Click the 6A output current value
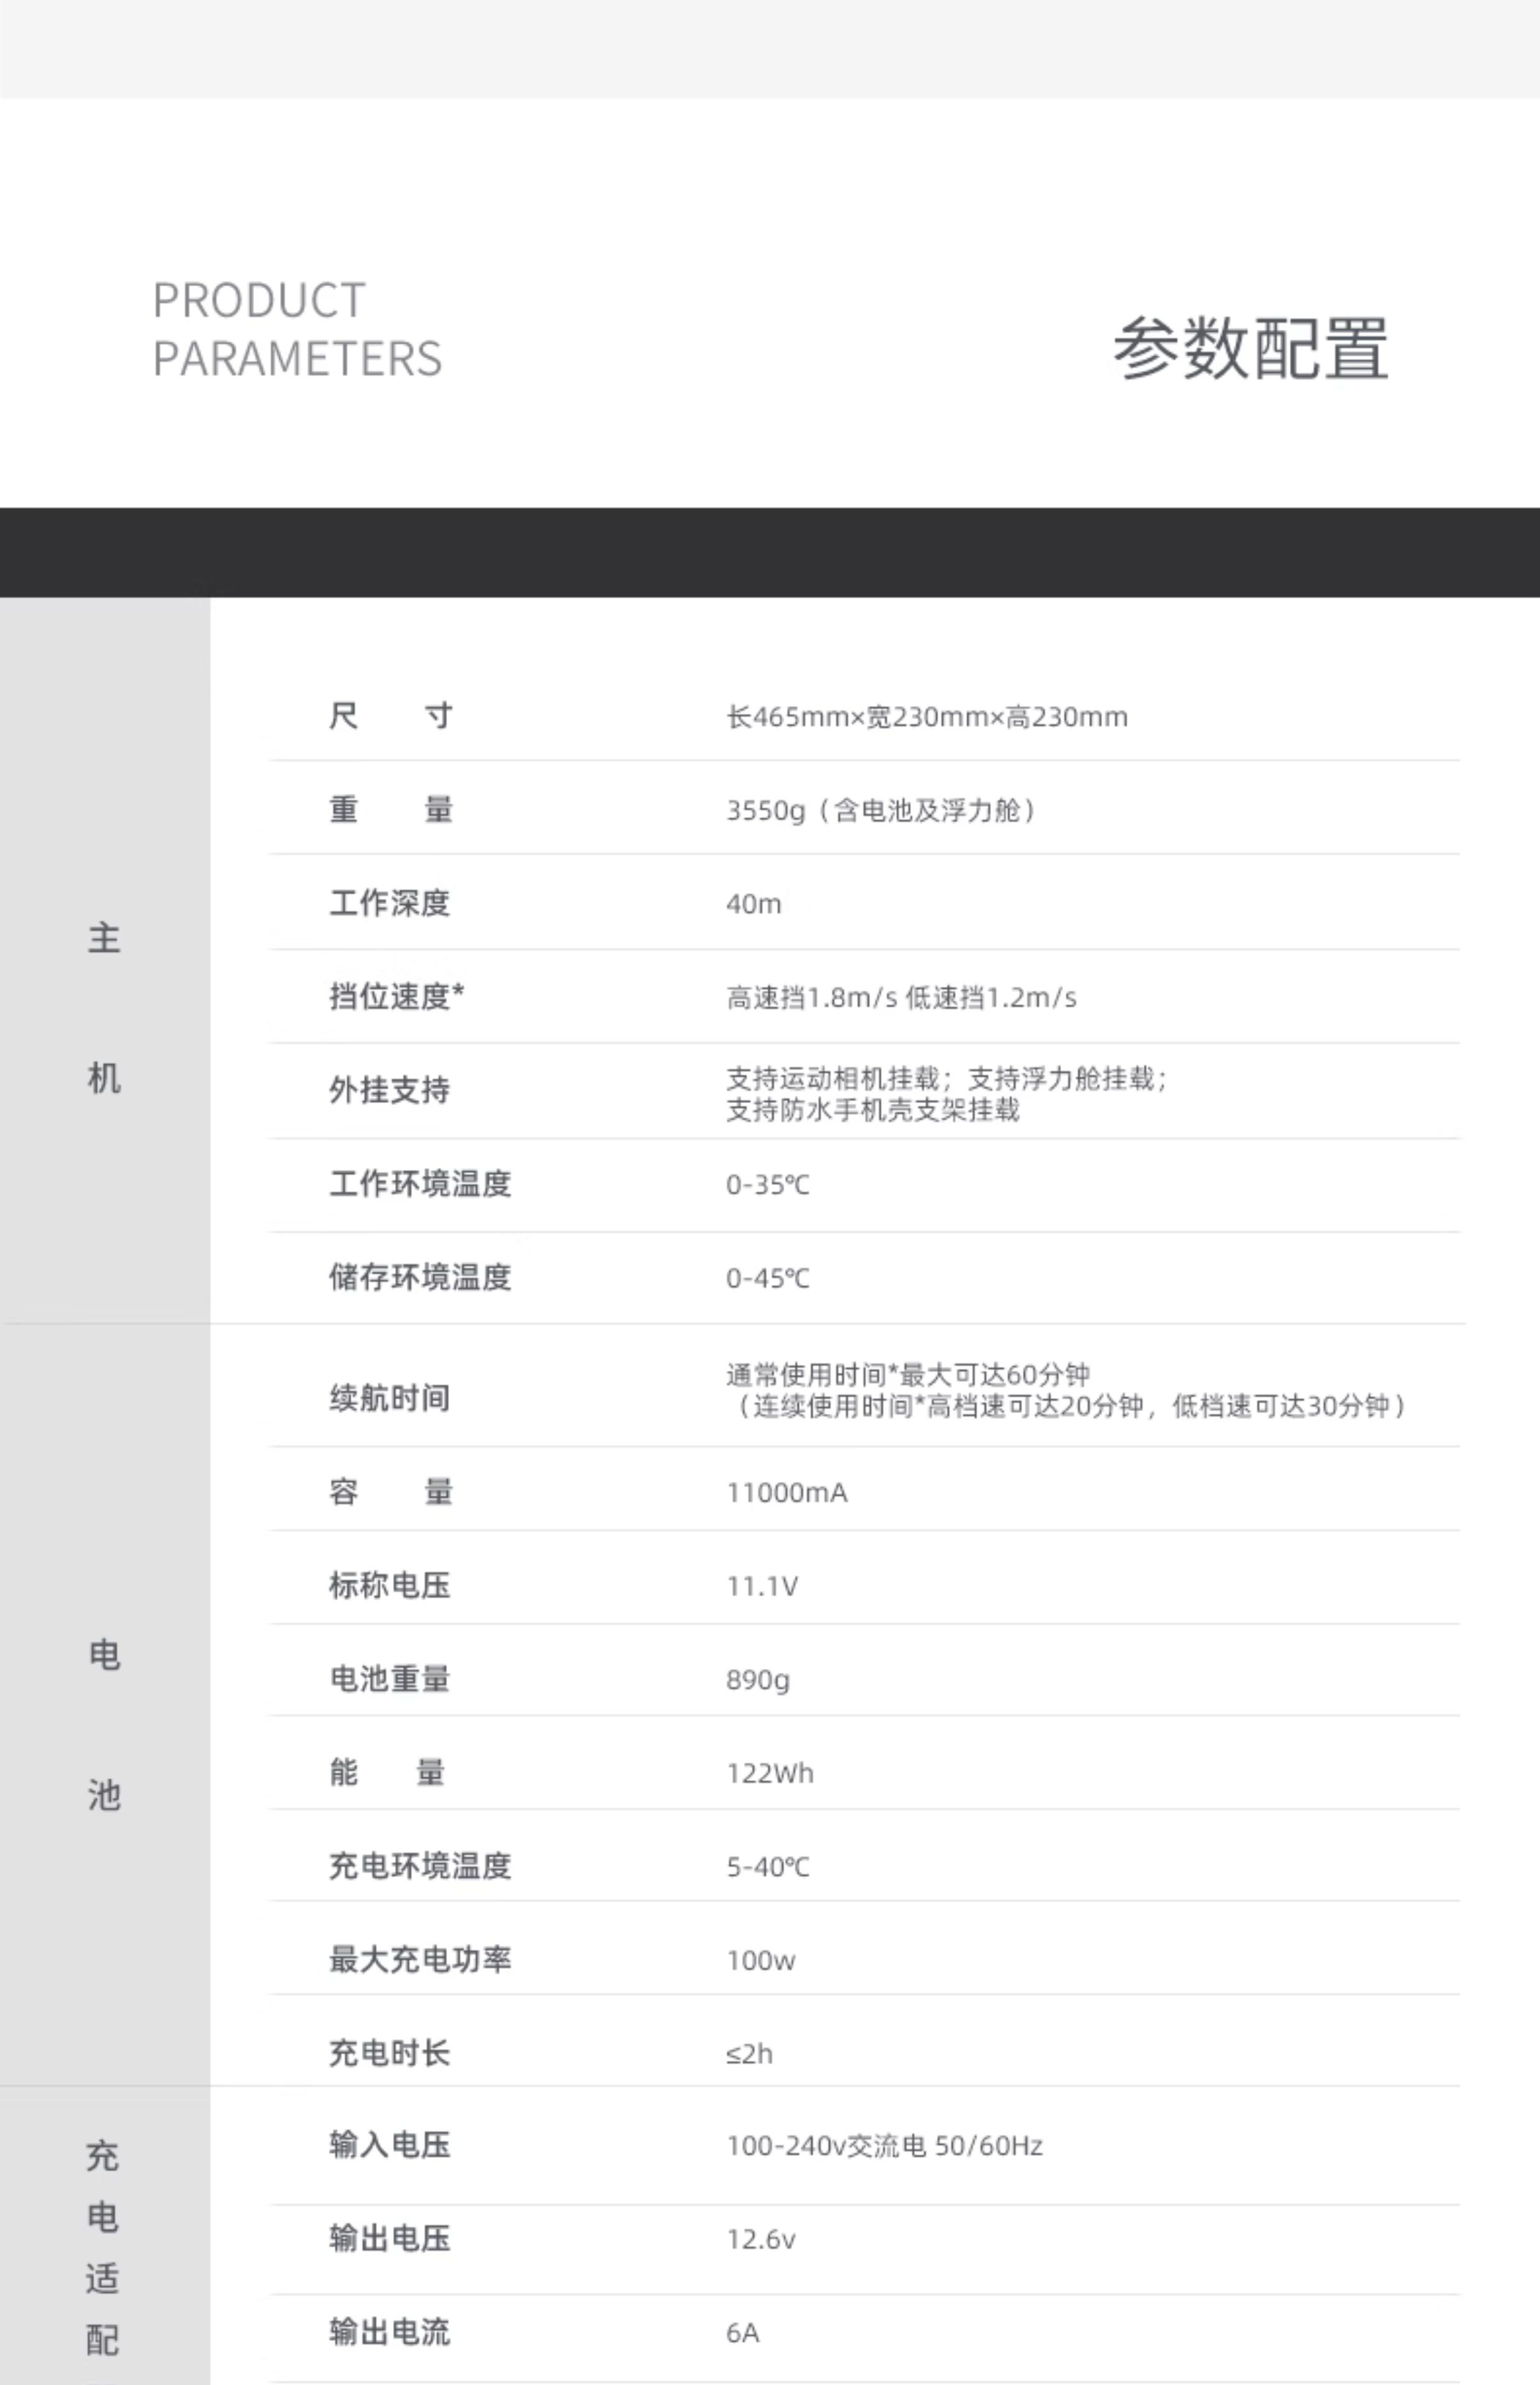This screenshot has width=1540, height=2385. 742,2333
